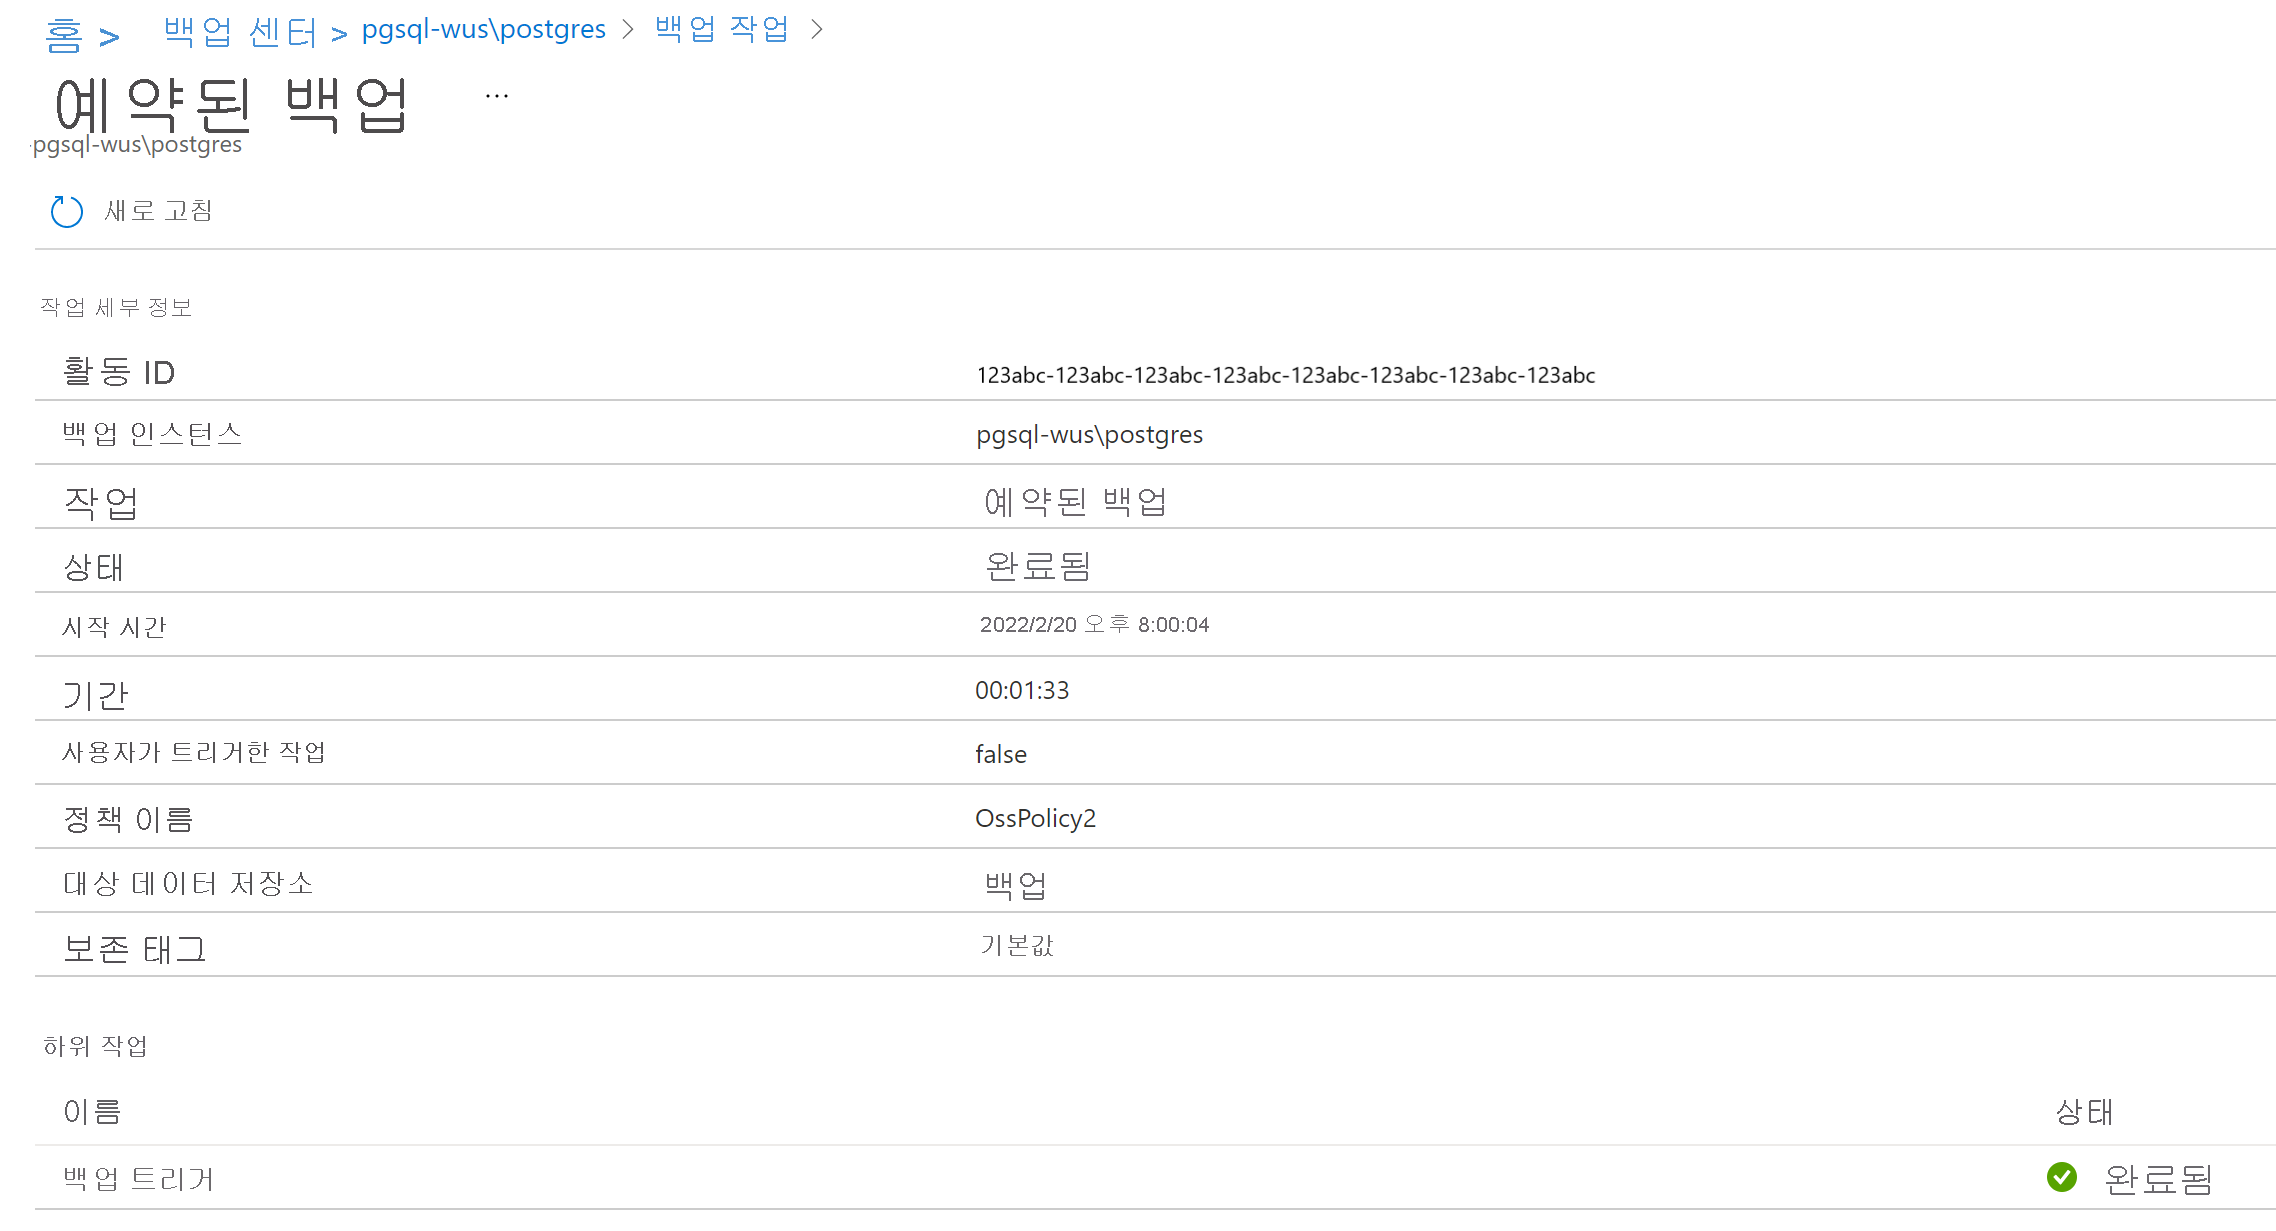Screen dimensions: 2276x1231
Task: Click the 정책 이름 label
Action: 128,819
